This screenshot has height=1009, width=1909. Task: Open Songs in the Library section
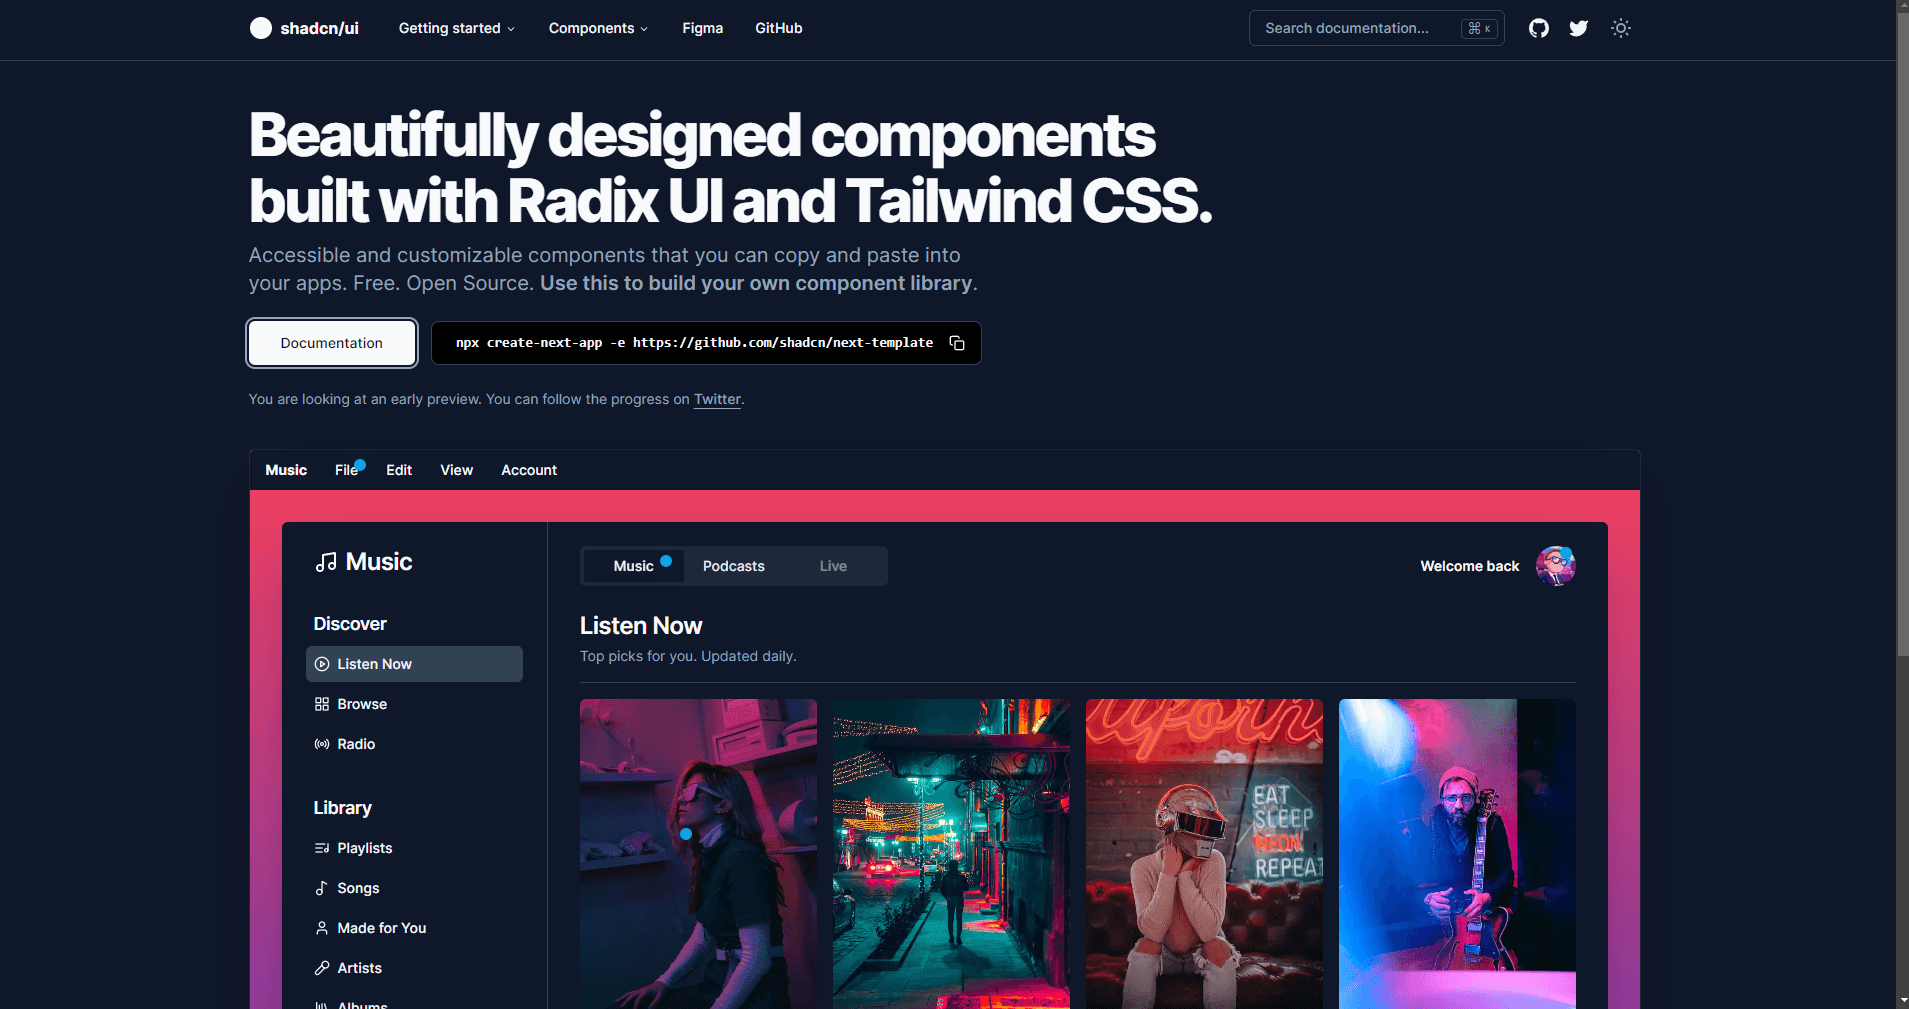pos(414,888)
